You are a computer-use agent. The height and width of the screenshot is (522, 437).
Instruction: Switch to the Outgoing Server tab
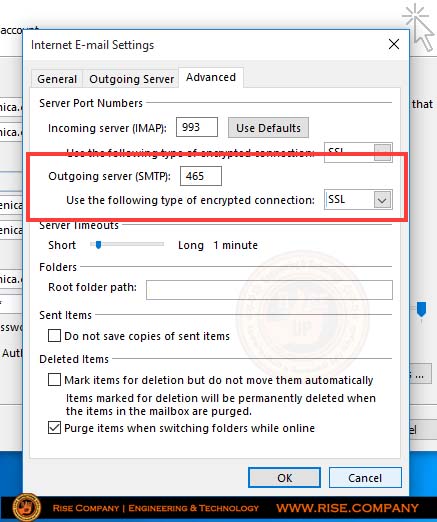coord(131,79)
